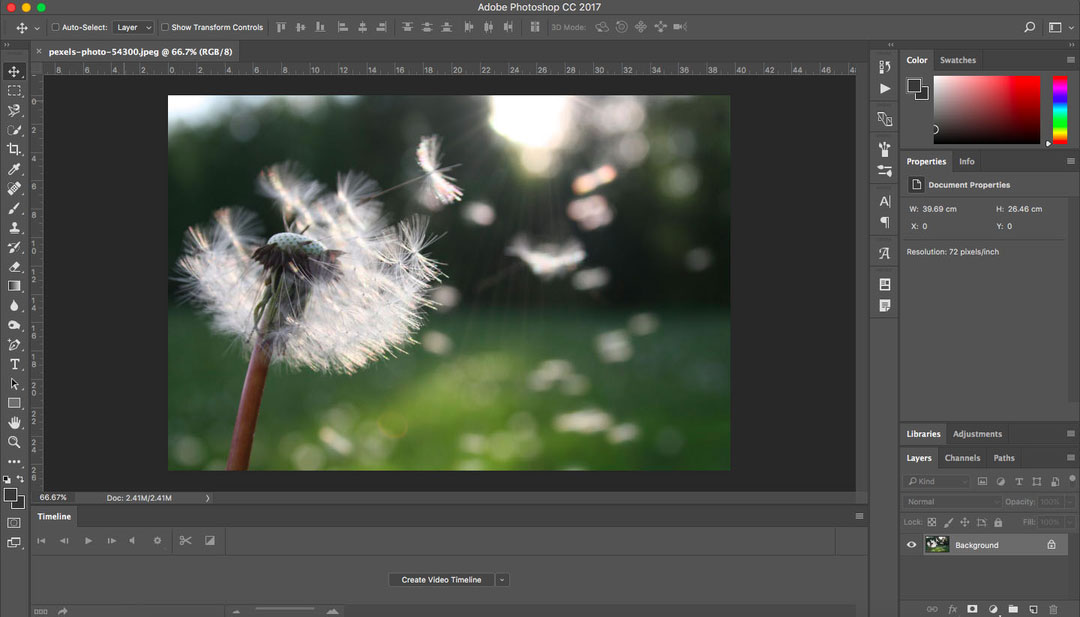Click the Background layer thumbnail

(x=936, y=544)
